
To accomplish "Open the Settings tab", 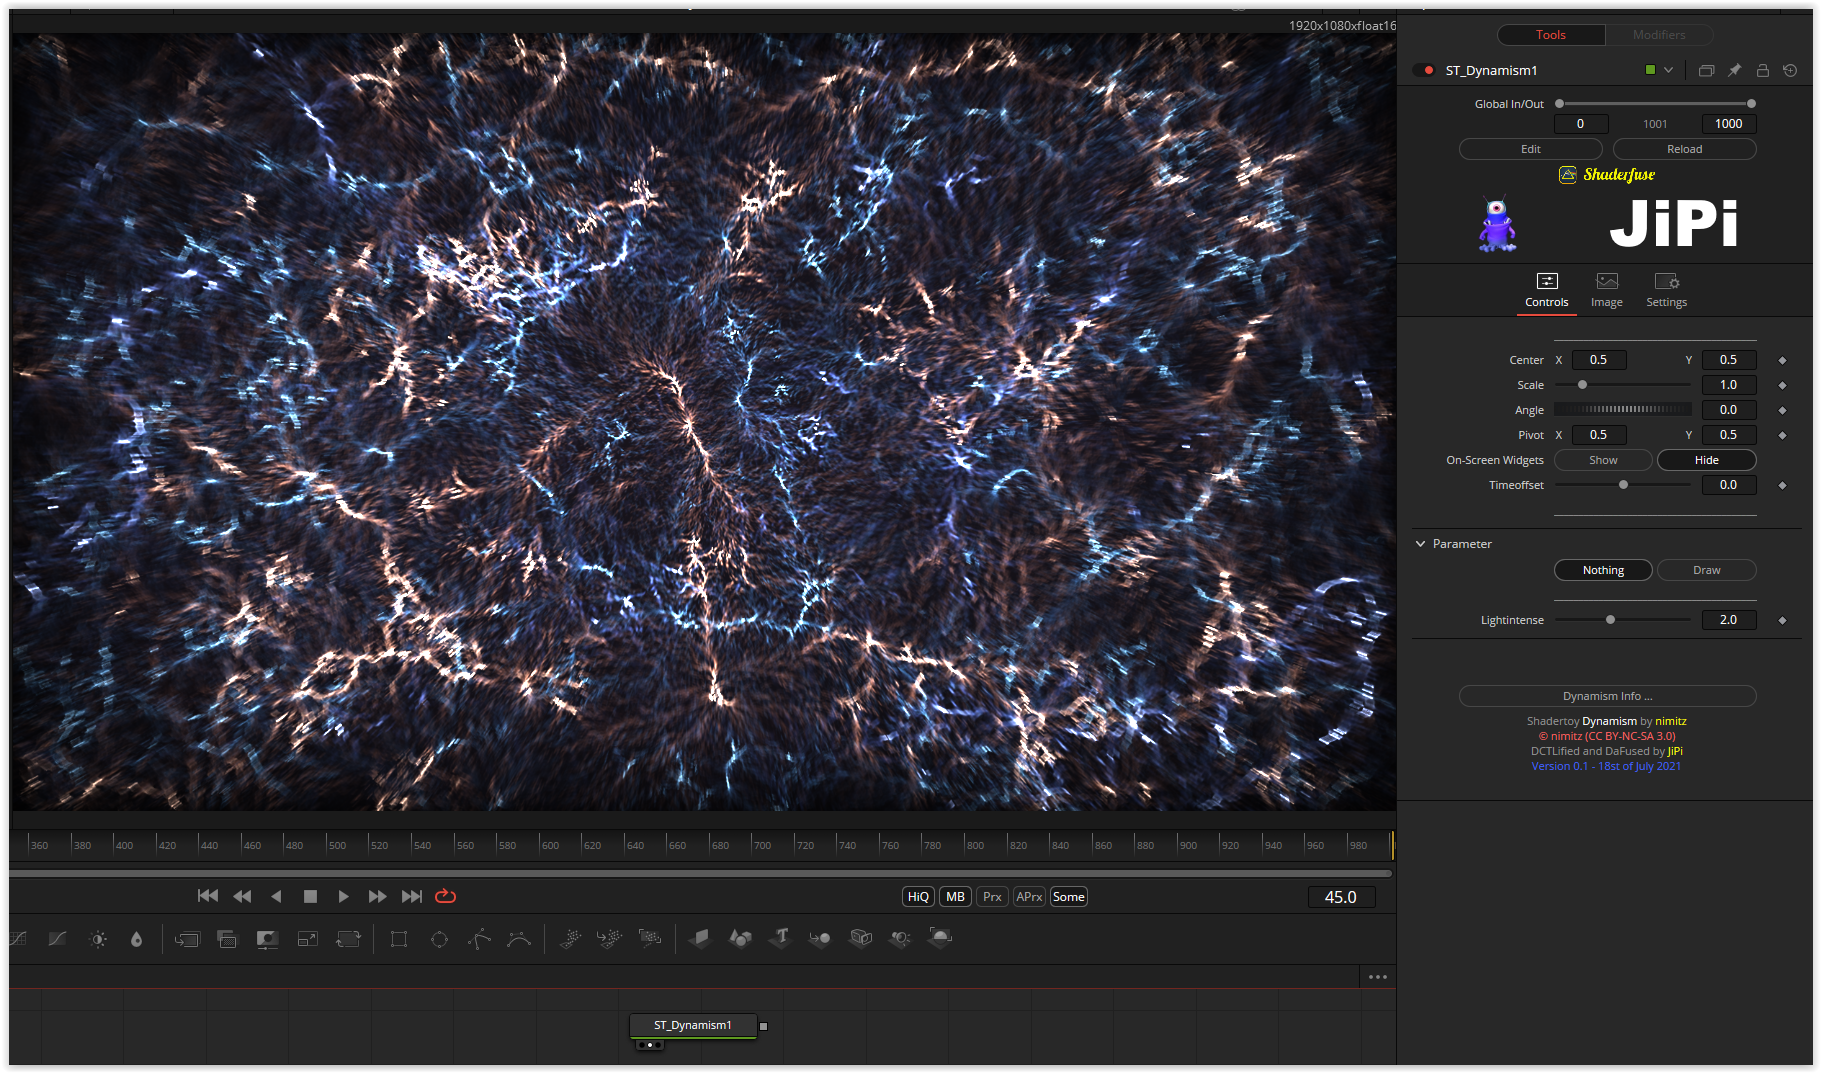I will tap(1667, 291).
